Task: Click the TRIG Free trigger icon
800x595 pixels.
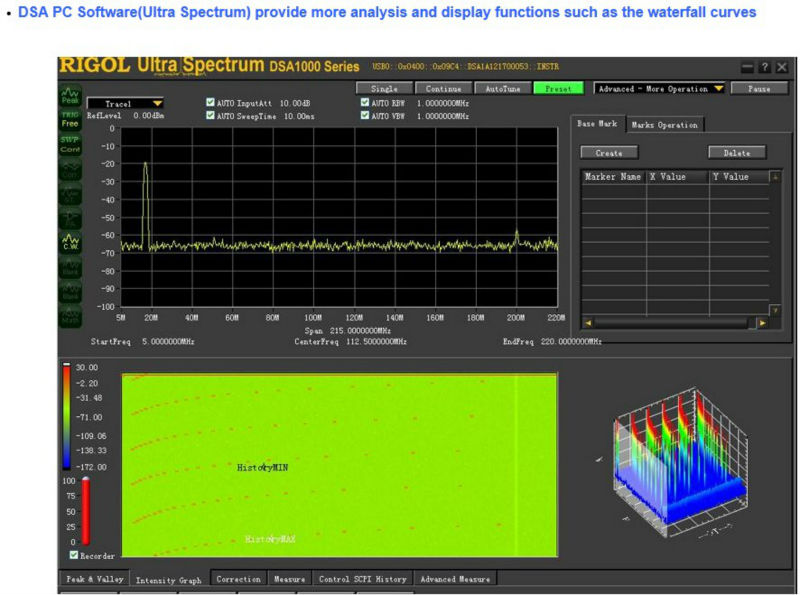Action: 70,119
